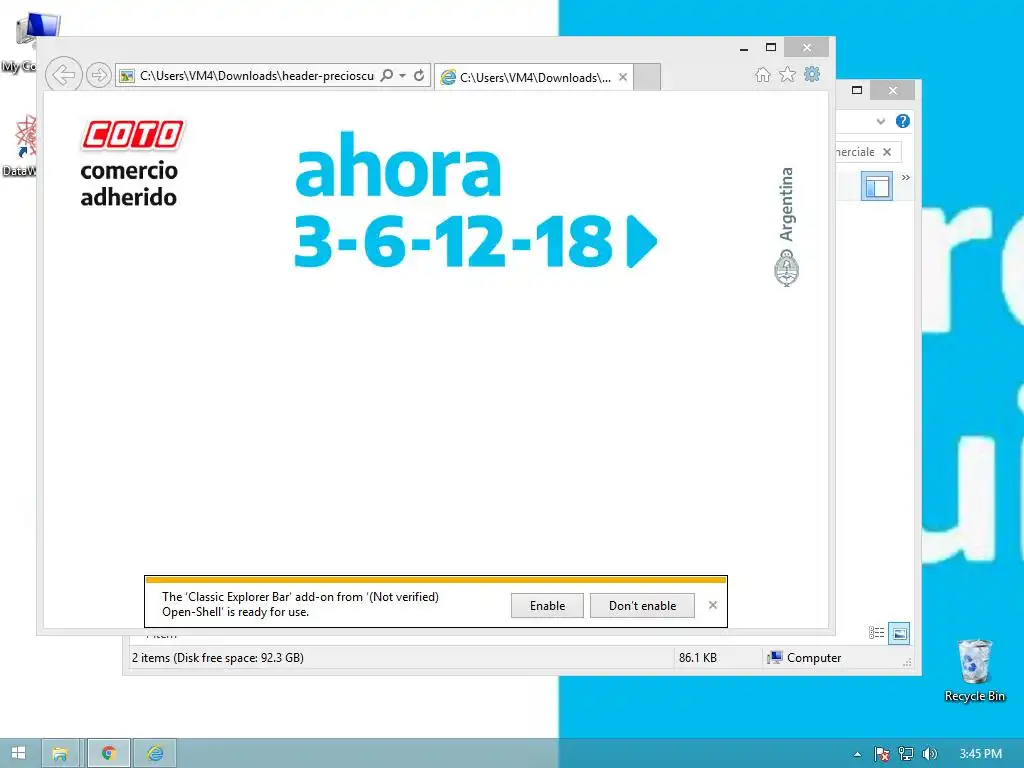Click the COTO logo image
This screenshot has width=1024, height=768.
133,135
